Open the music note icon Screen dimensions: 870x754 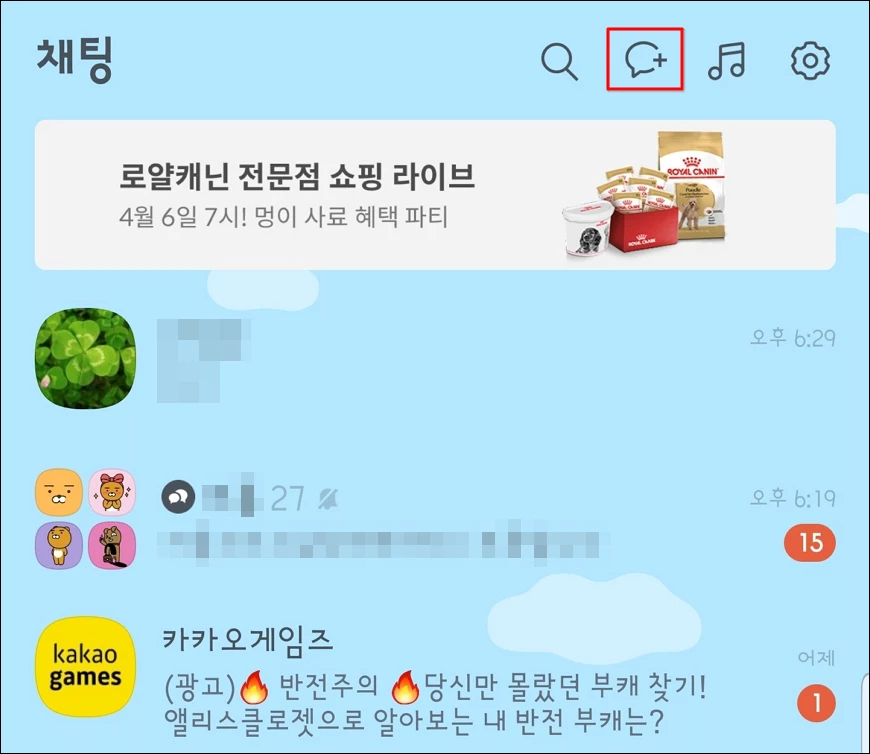(x=726, y=60)
